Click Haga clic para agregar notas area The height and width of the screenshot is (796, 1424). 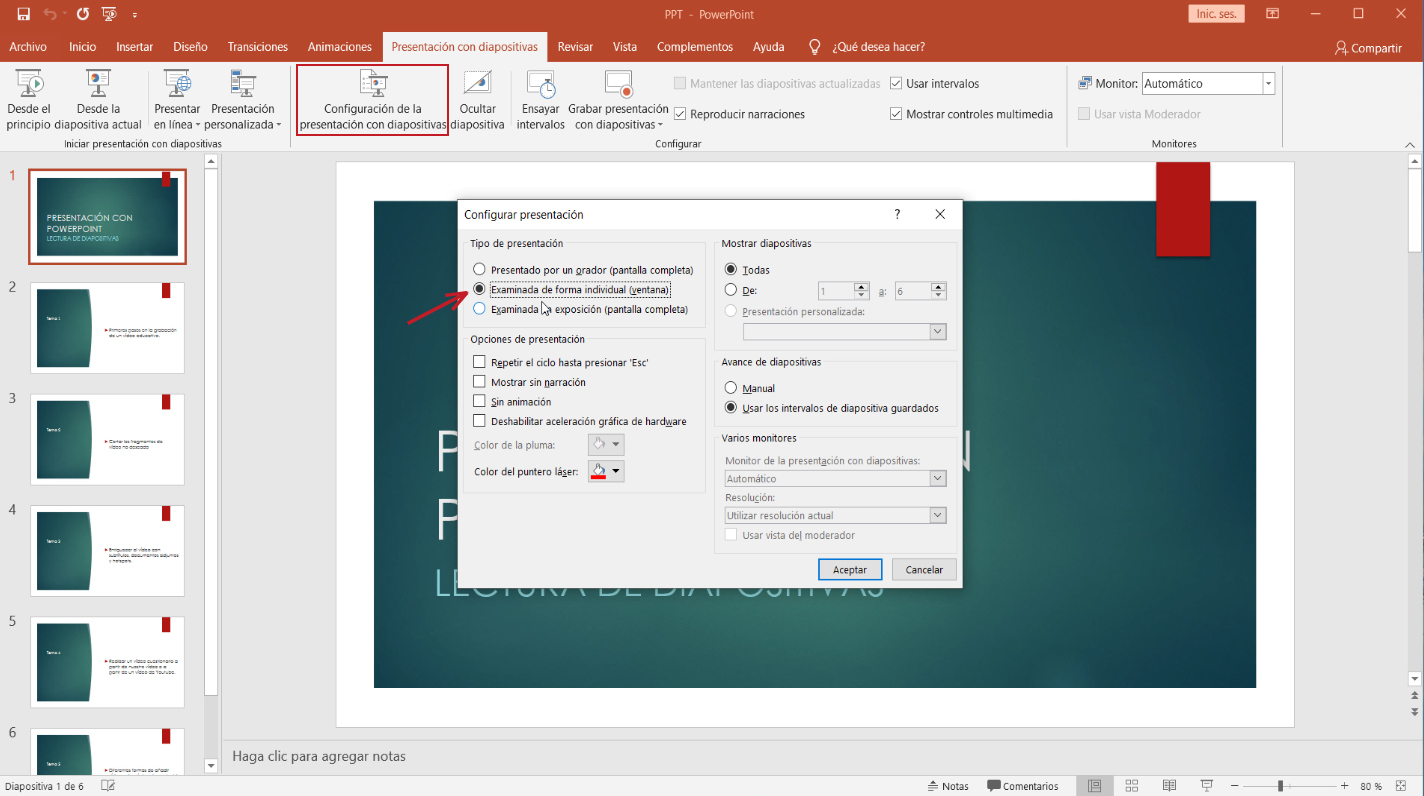coord(319,756)
